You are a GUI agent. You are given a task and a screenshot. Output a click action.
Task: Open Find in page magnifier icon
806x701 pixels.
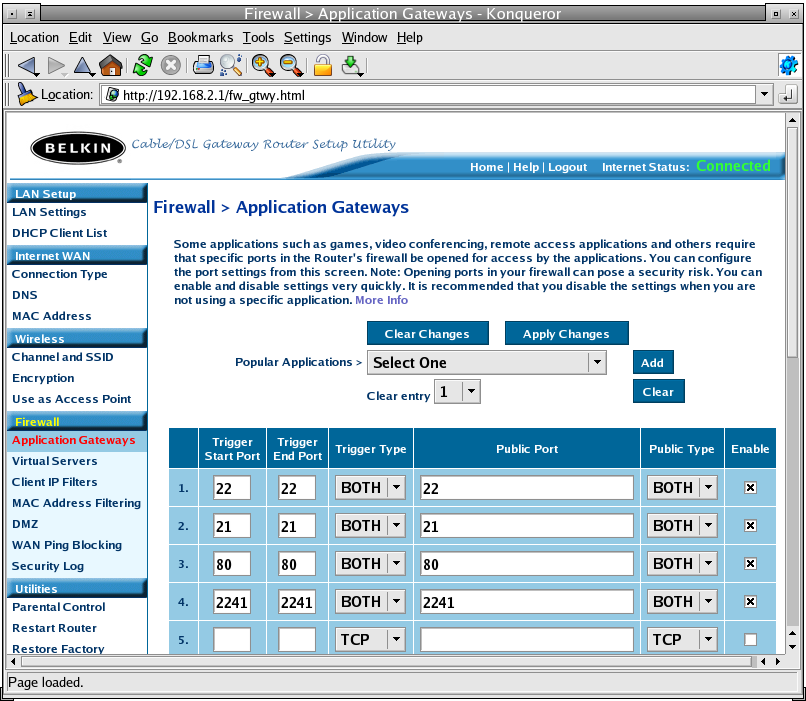coord(231,66)
